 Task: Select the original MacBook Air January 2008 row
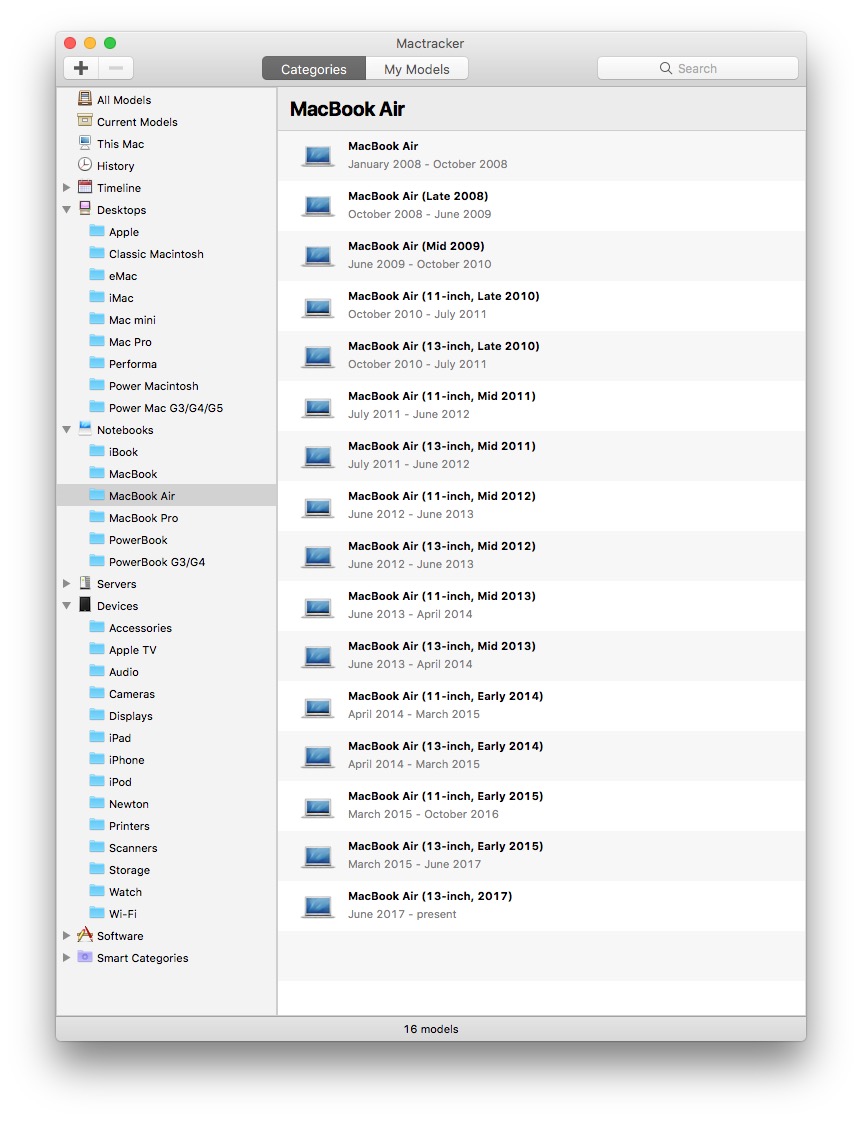pos(541,155)
